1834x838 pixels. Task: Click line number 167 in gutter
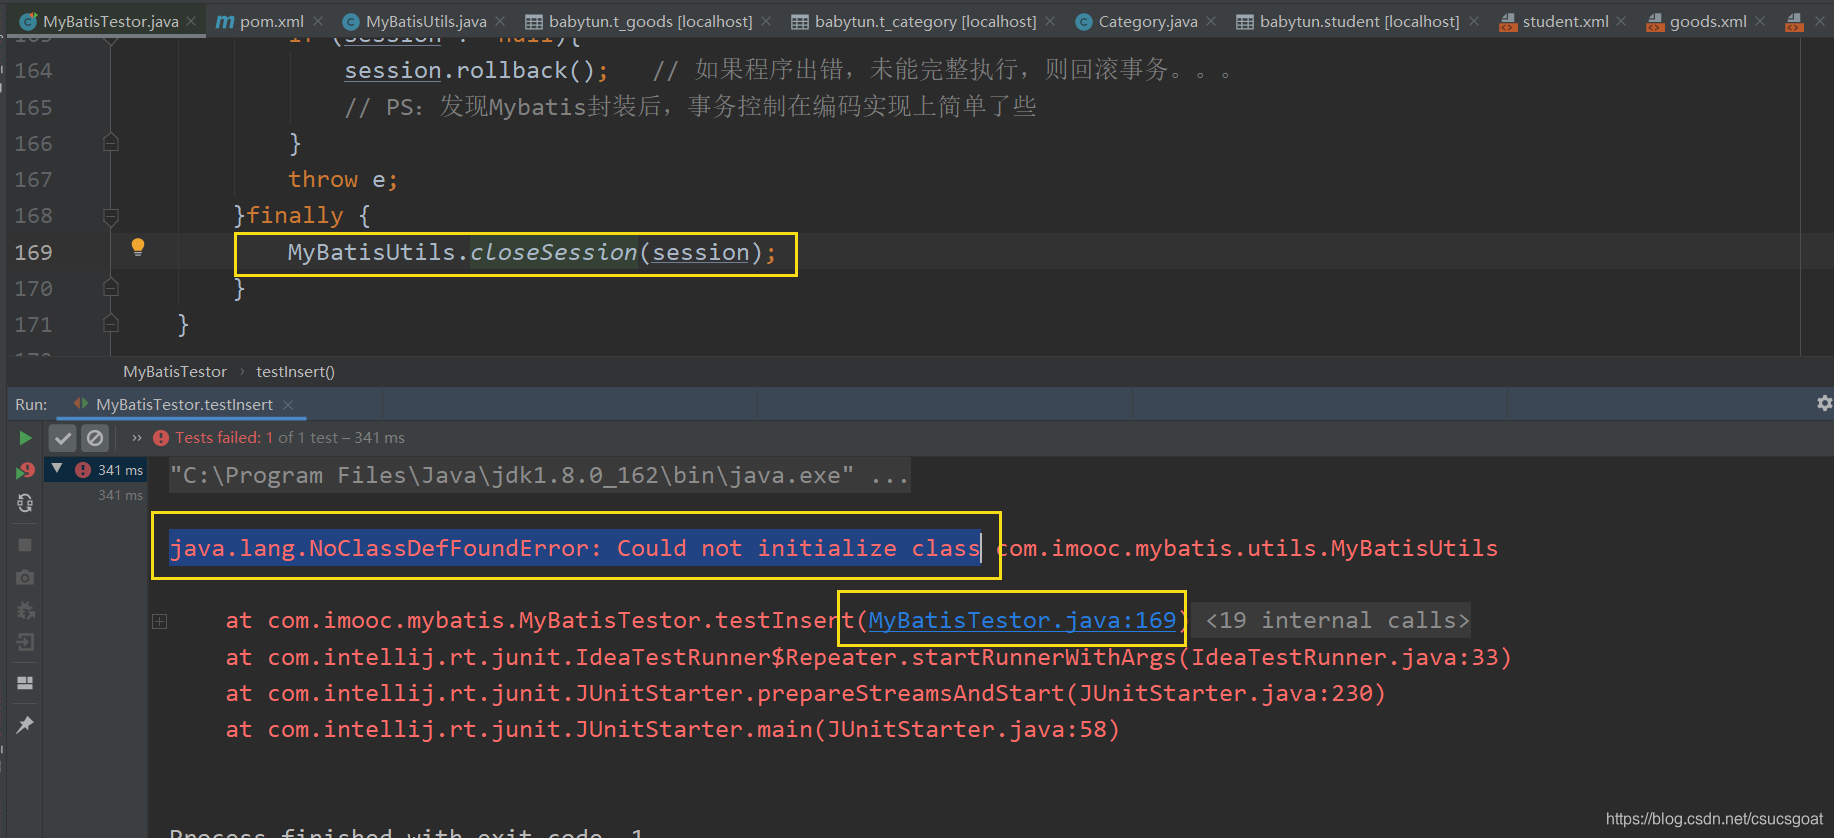(33, 180)
